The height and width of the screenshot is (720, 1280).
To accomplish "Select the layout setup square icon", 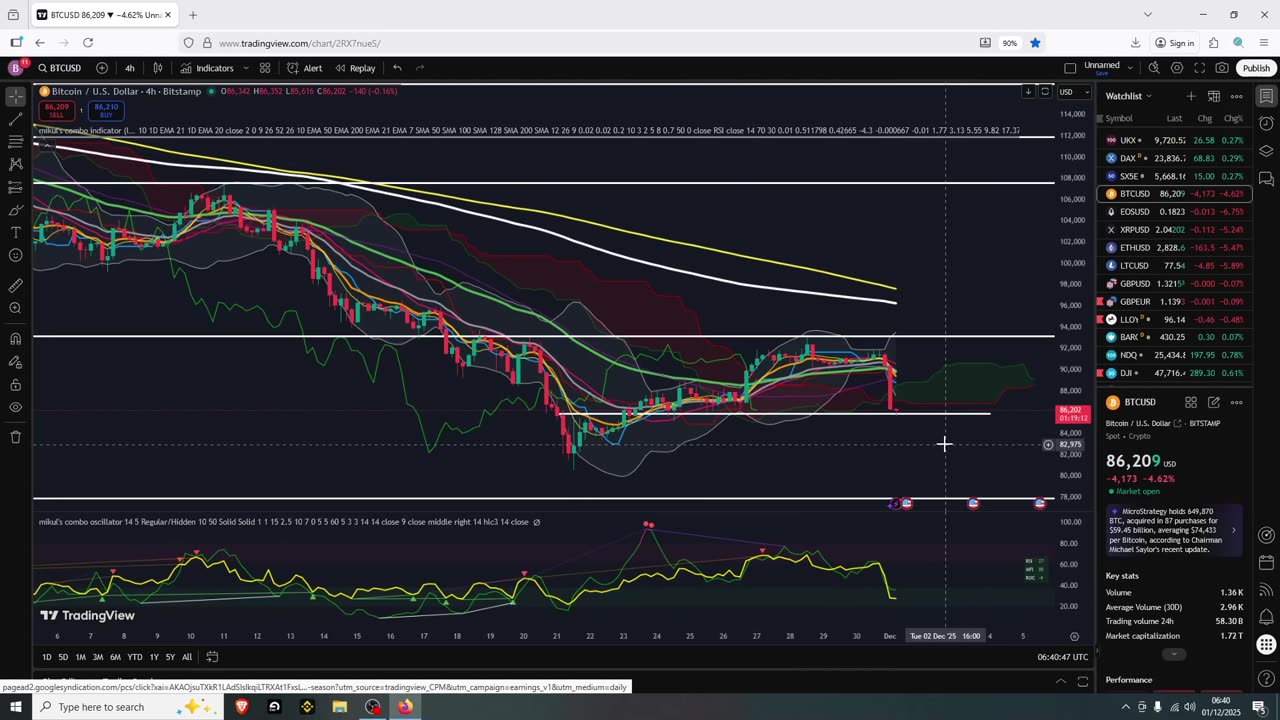I will [1070, 68].
